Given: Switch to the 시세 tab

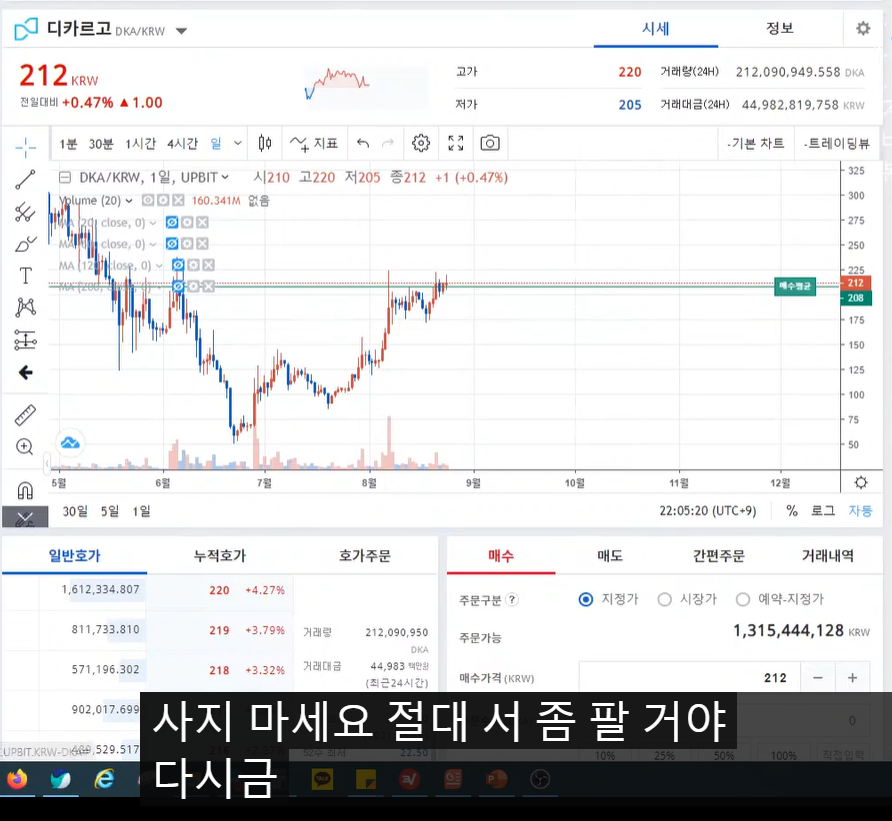Looking at the screenshot, I should point(655,28).
